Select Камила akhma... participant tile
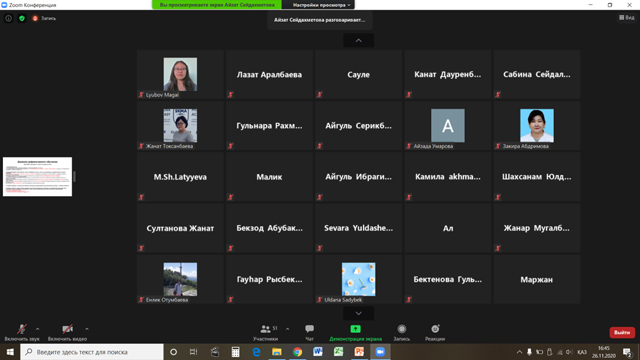The image size is (640, 360). 448,177
